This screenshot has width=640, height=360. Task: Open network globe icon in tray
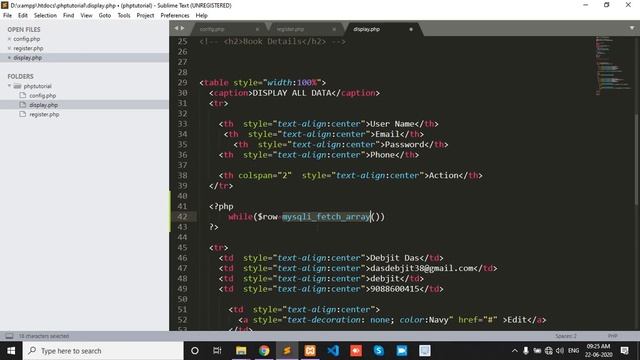[x=549, y=351]
